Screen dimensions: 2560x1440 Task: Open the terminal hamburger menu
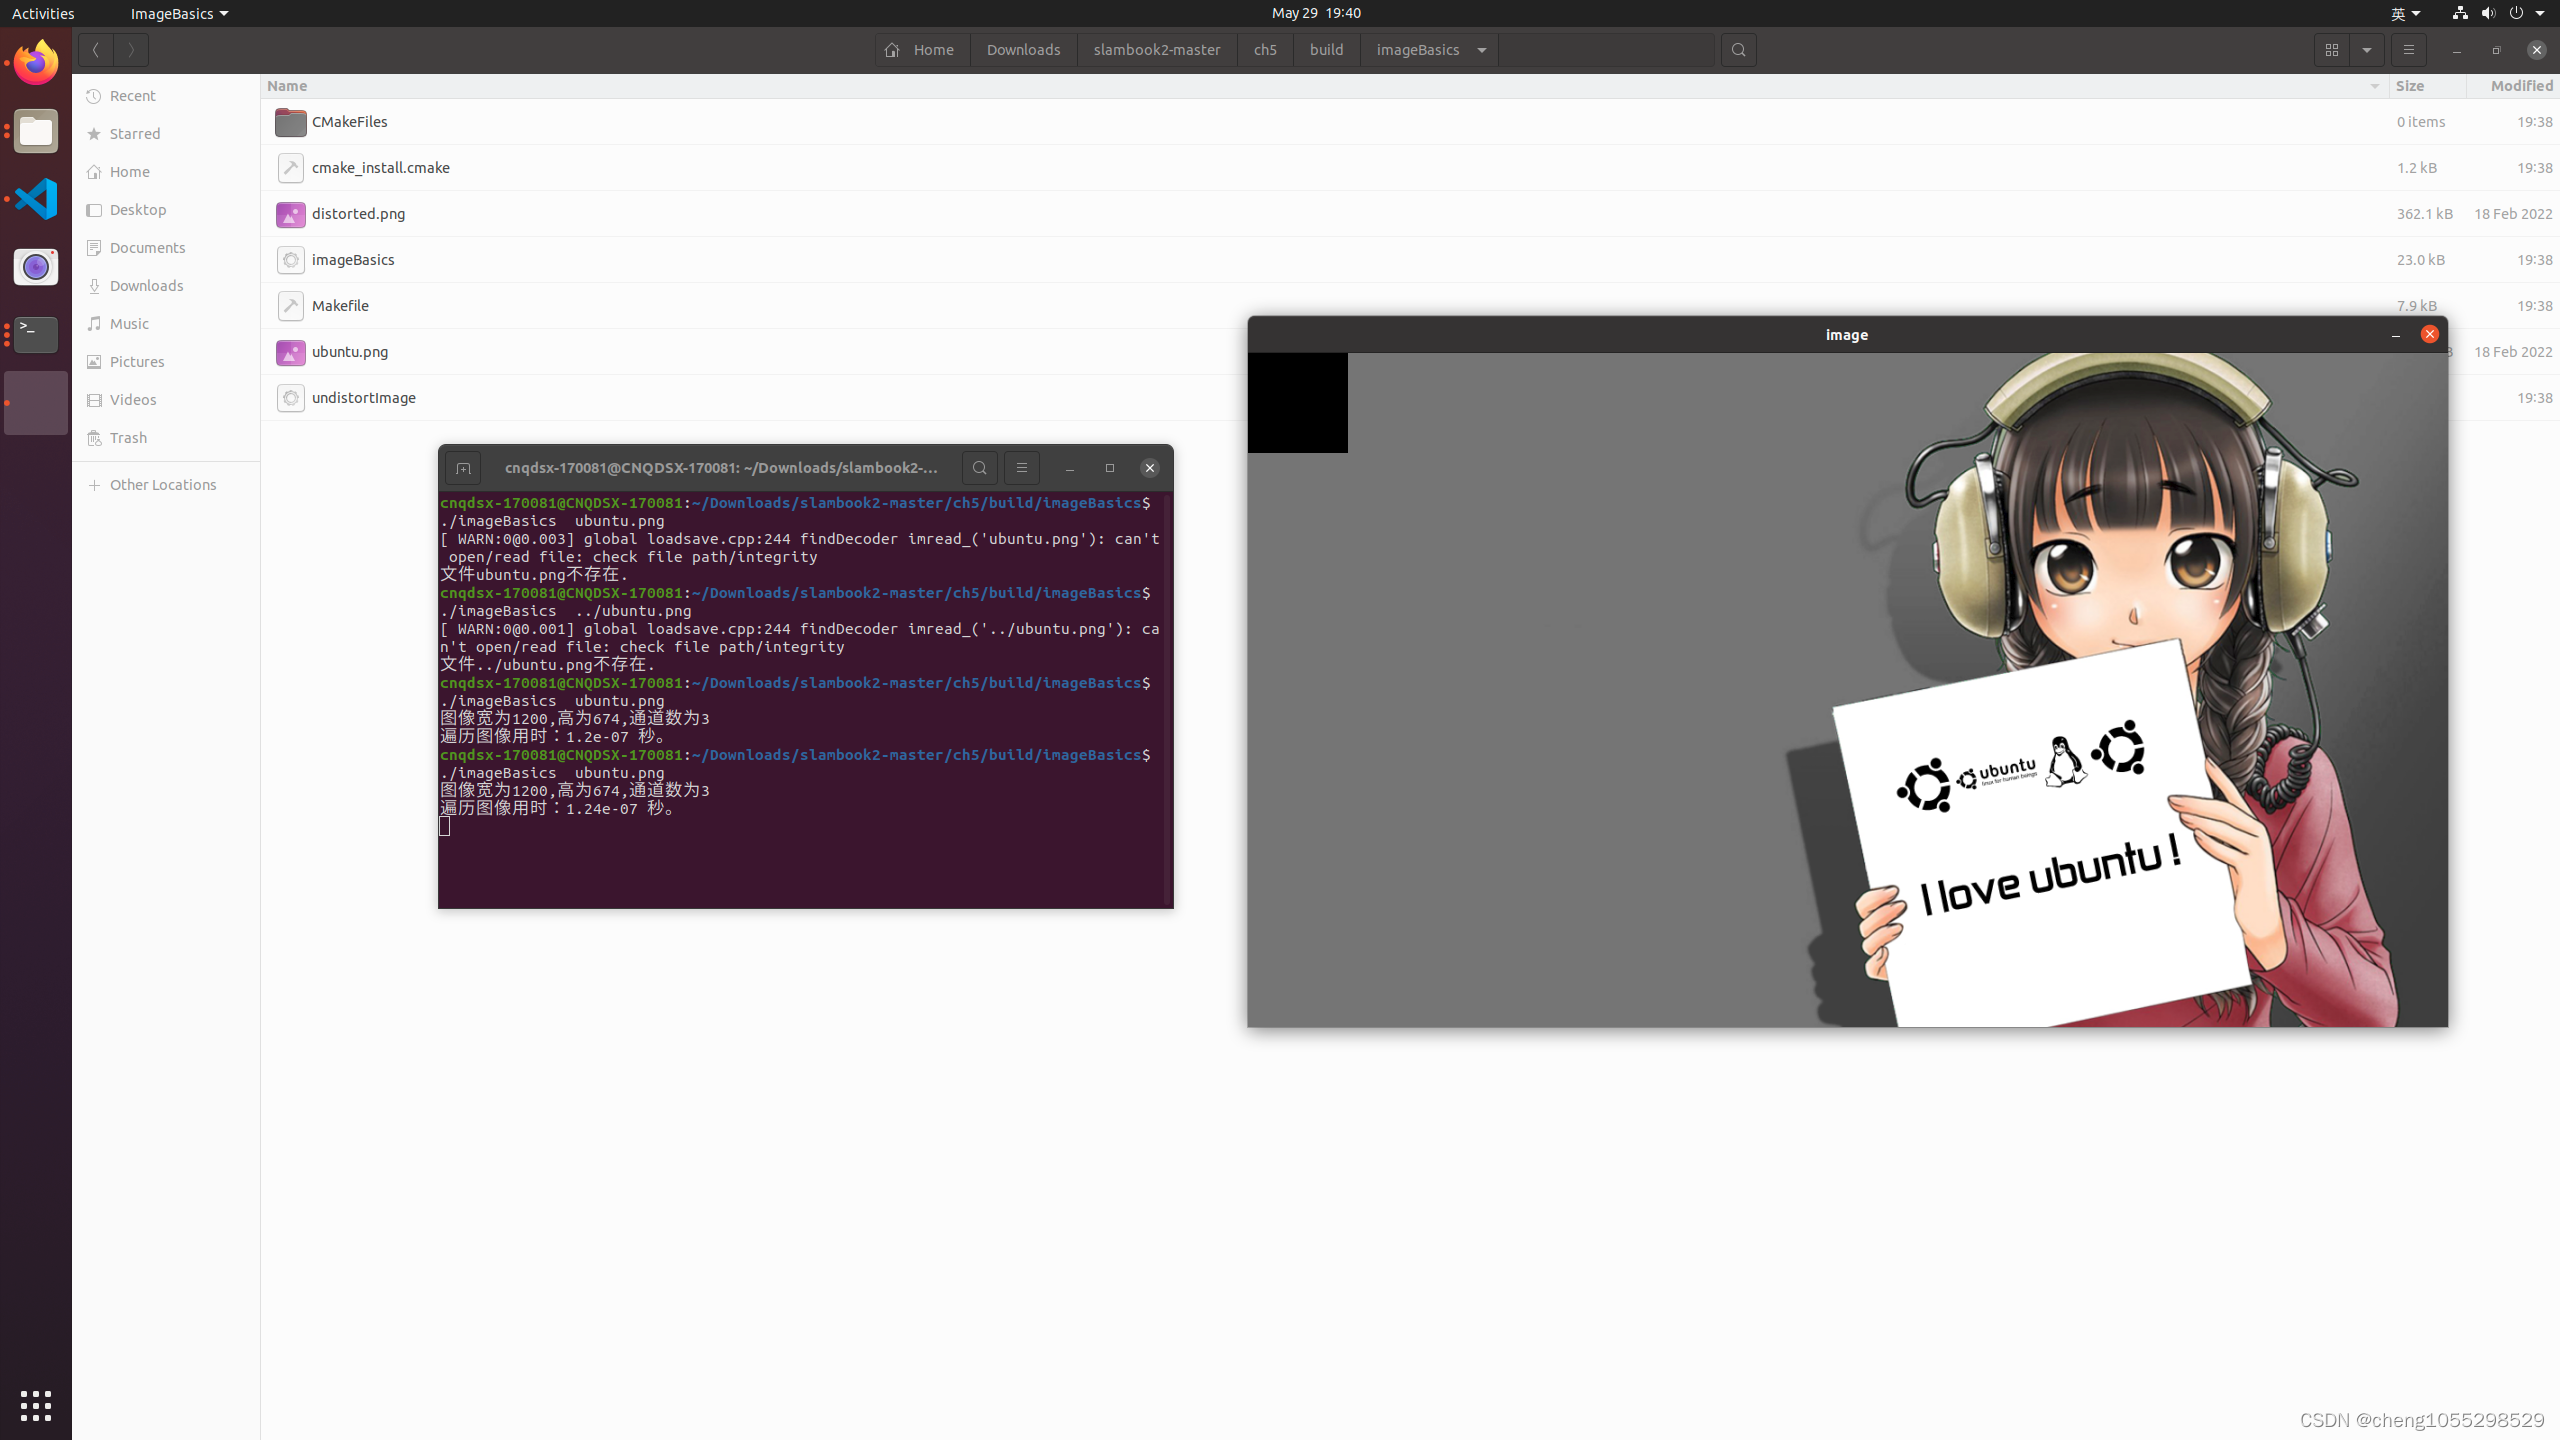tap(1020, 467)
